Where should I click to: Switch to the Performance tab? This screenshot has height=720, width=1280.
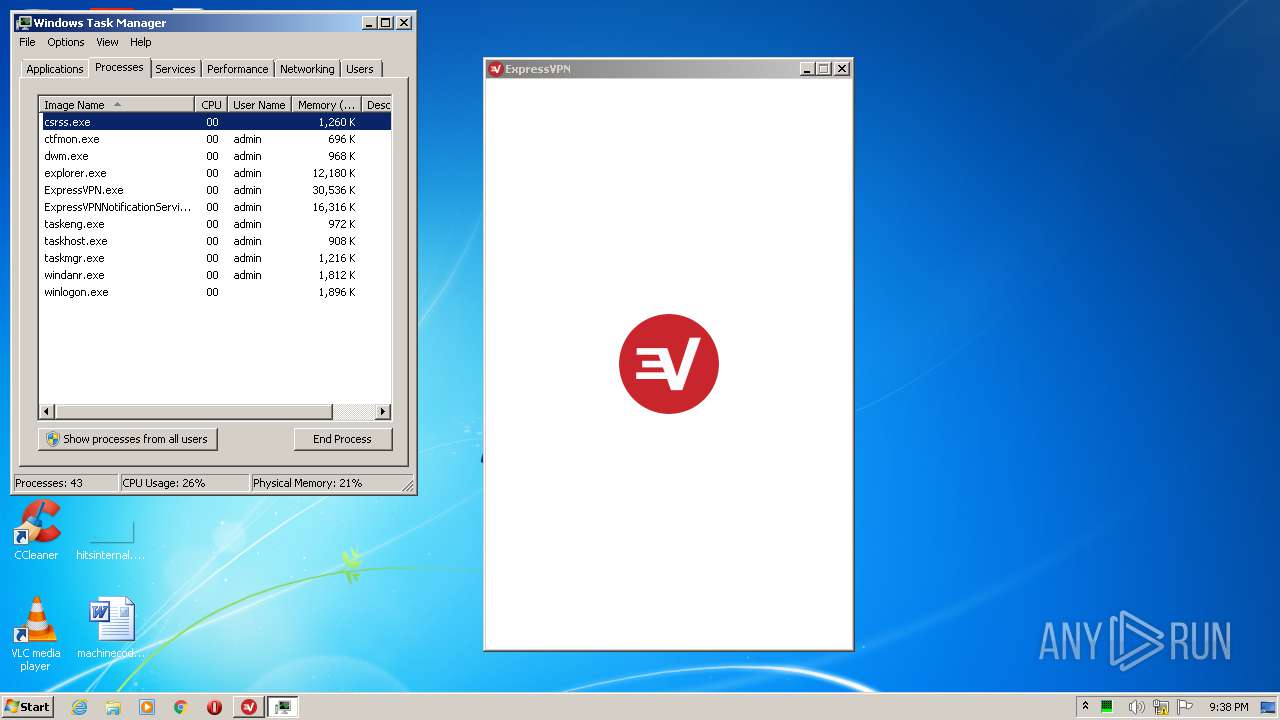238,69
